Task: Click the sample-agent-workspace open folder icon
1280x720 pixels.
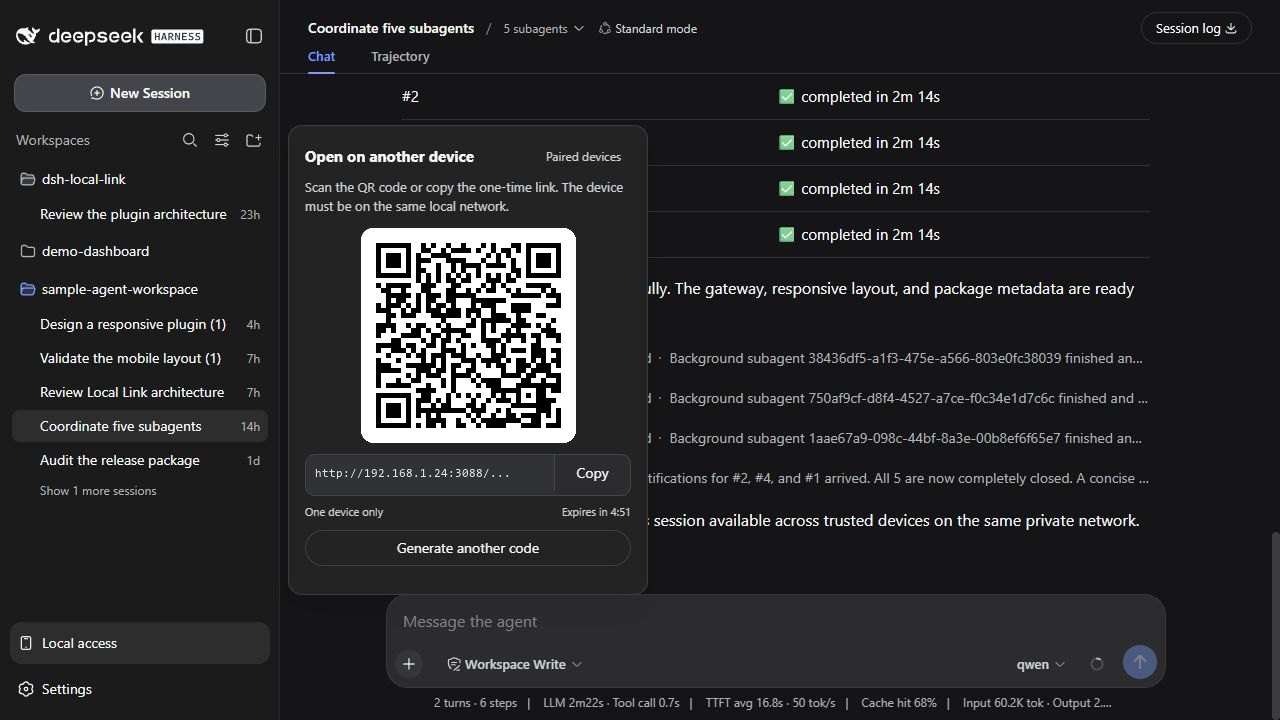Action: (x=28, y=289)
